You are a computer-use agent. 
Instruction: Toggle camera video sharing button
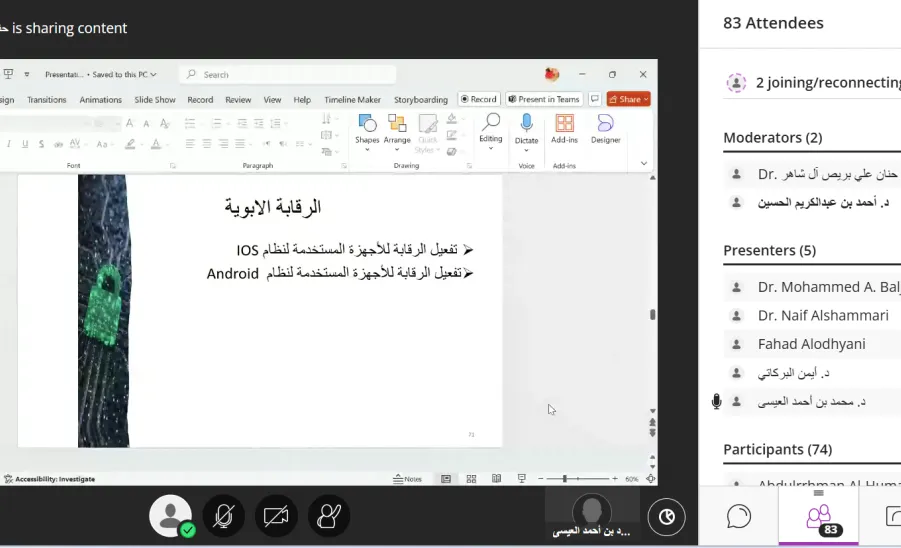pyautogui.click(x=276, y=516)
